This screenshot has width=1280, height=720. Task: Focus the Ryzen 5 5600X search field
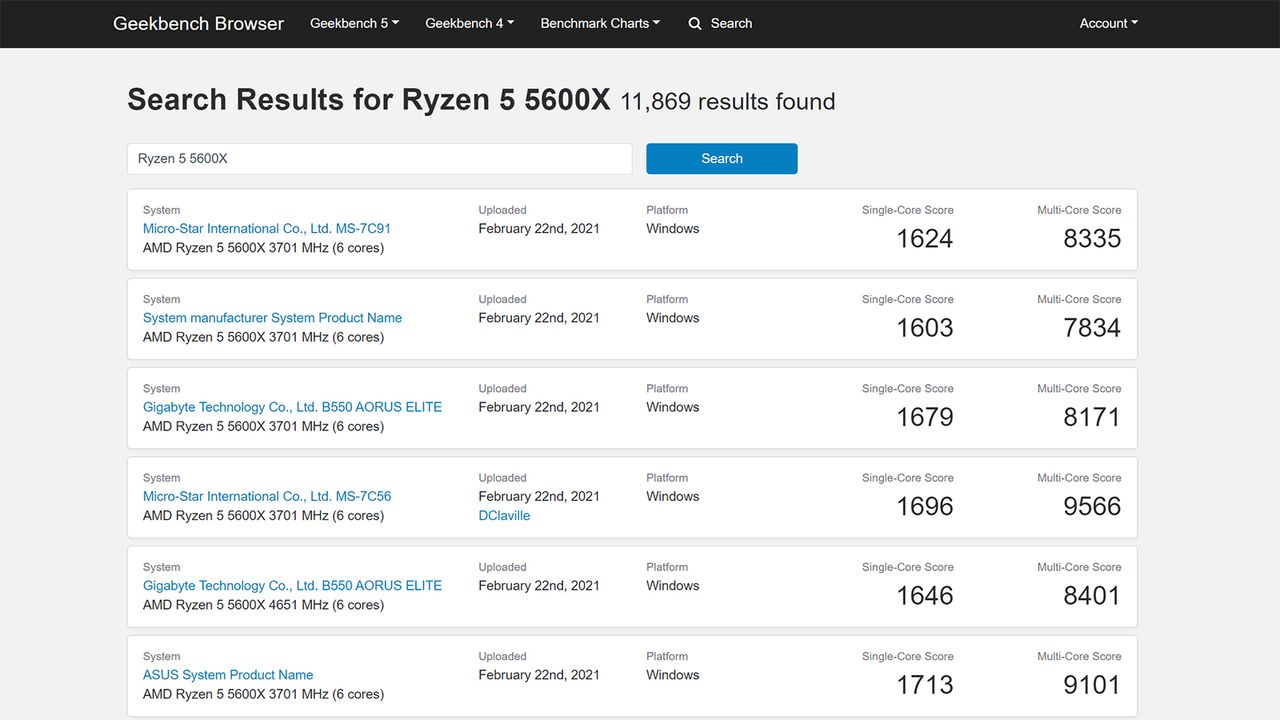[380, 158]
